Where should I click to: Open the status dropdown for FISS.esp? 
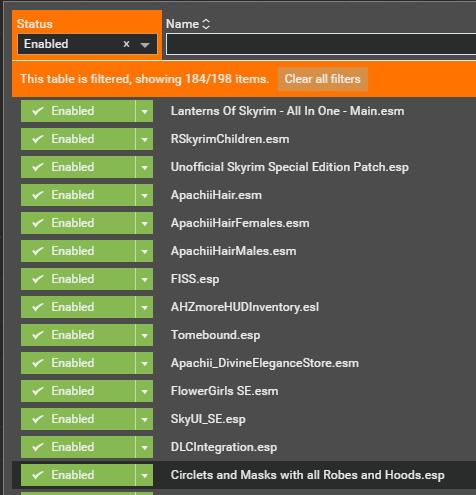pos(144,279)
